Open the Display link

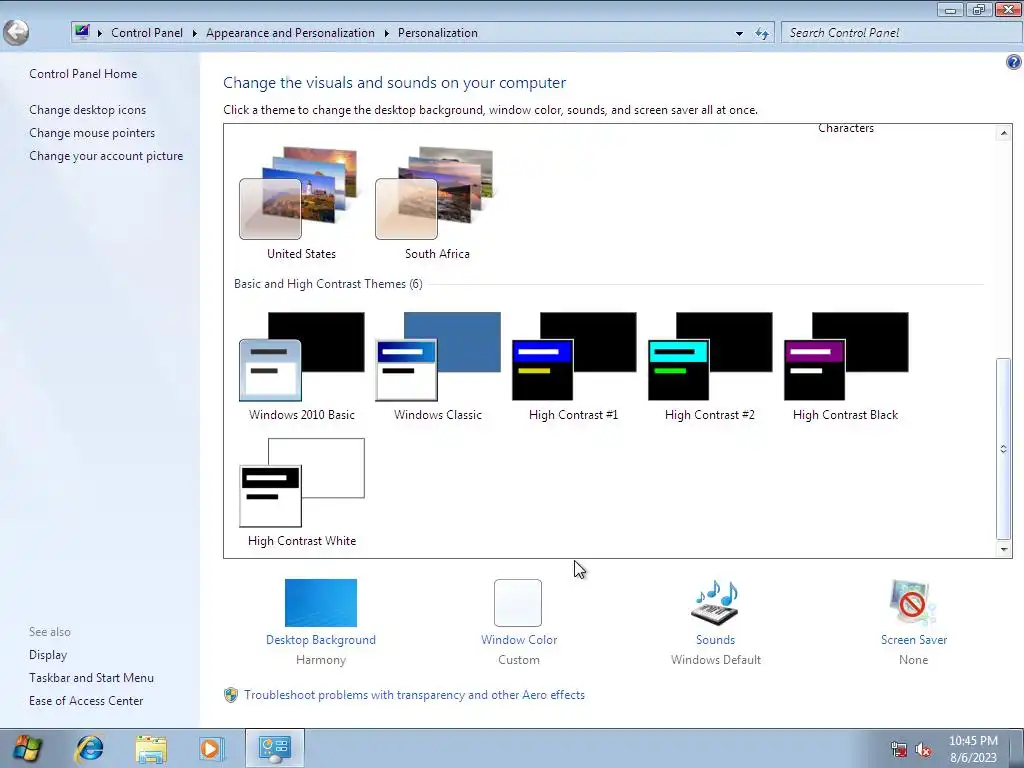pyautogui.click(x=48, y=654)
